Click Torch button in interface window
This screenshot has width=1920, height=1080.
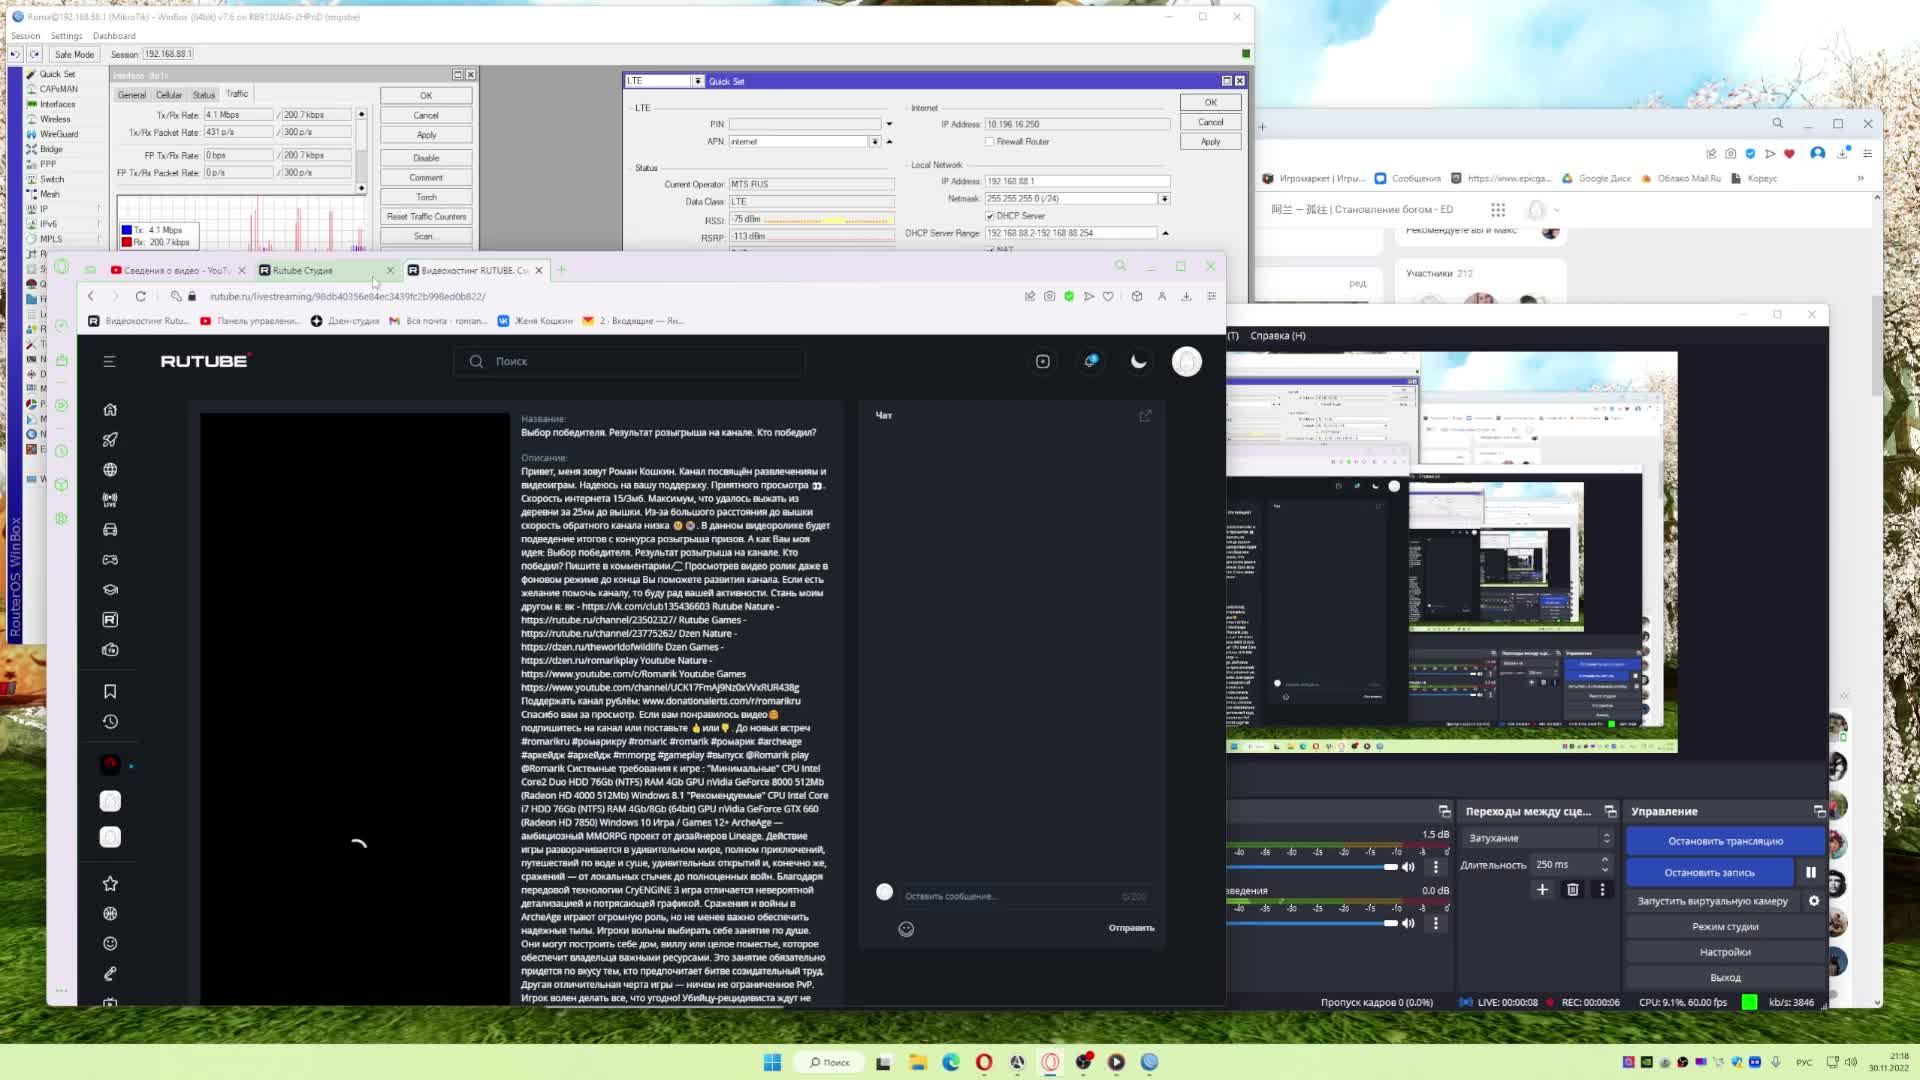point(426,197)
